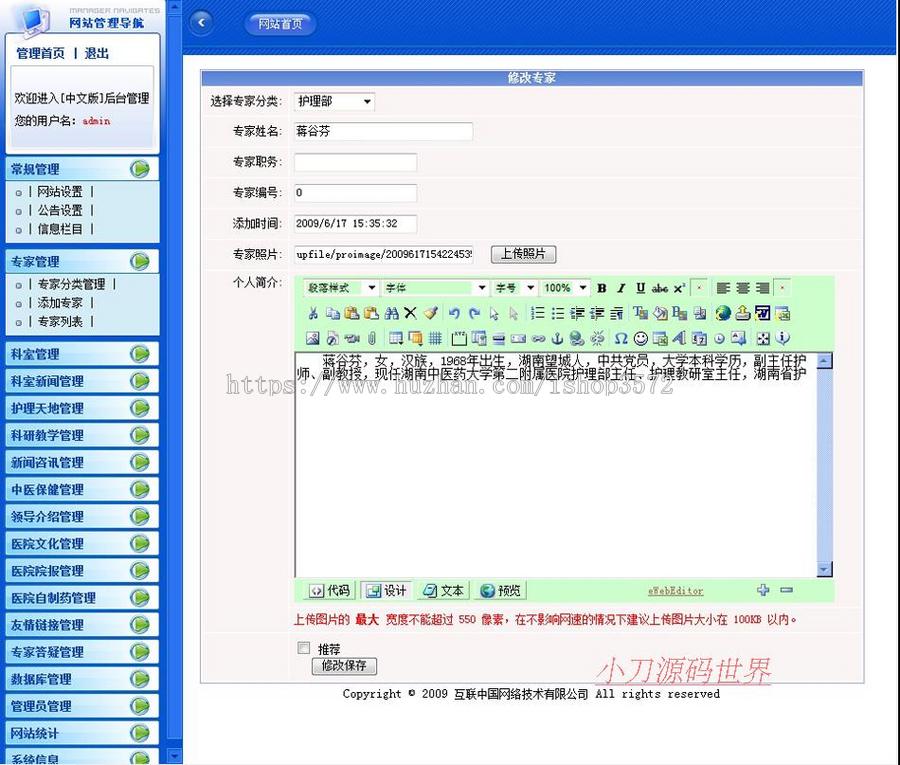The width and height of the screenshot is (900, 765).
Task: Undo last edit in editor
Action: (454, 313)
